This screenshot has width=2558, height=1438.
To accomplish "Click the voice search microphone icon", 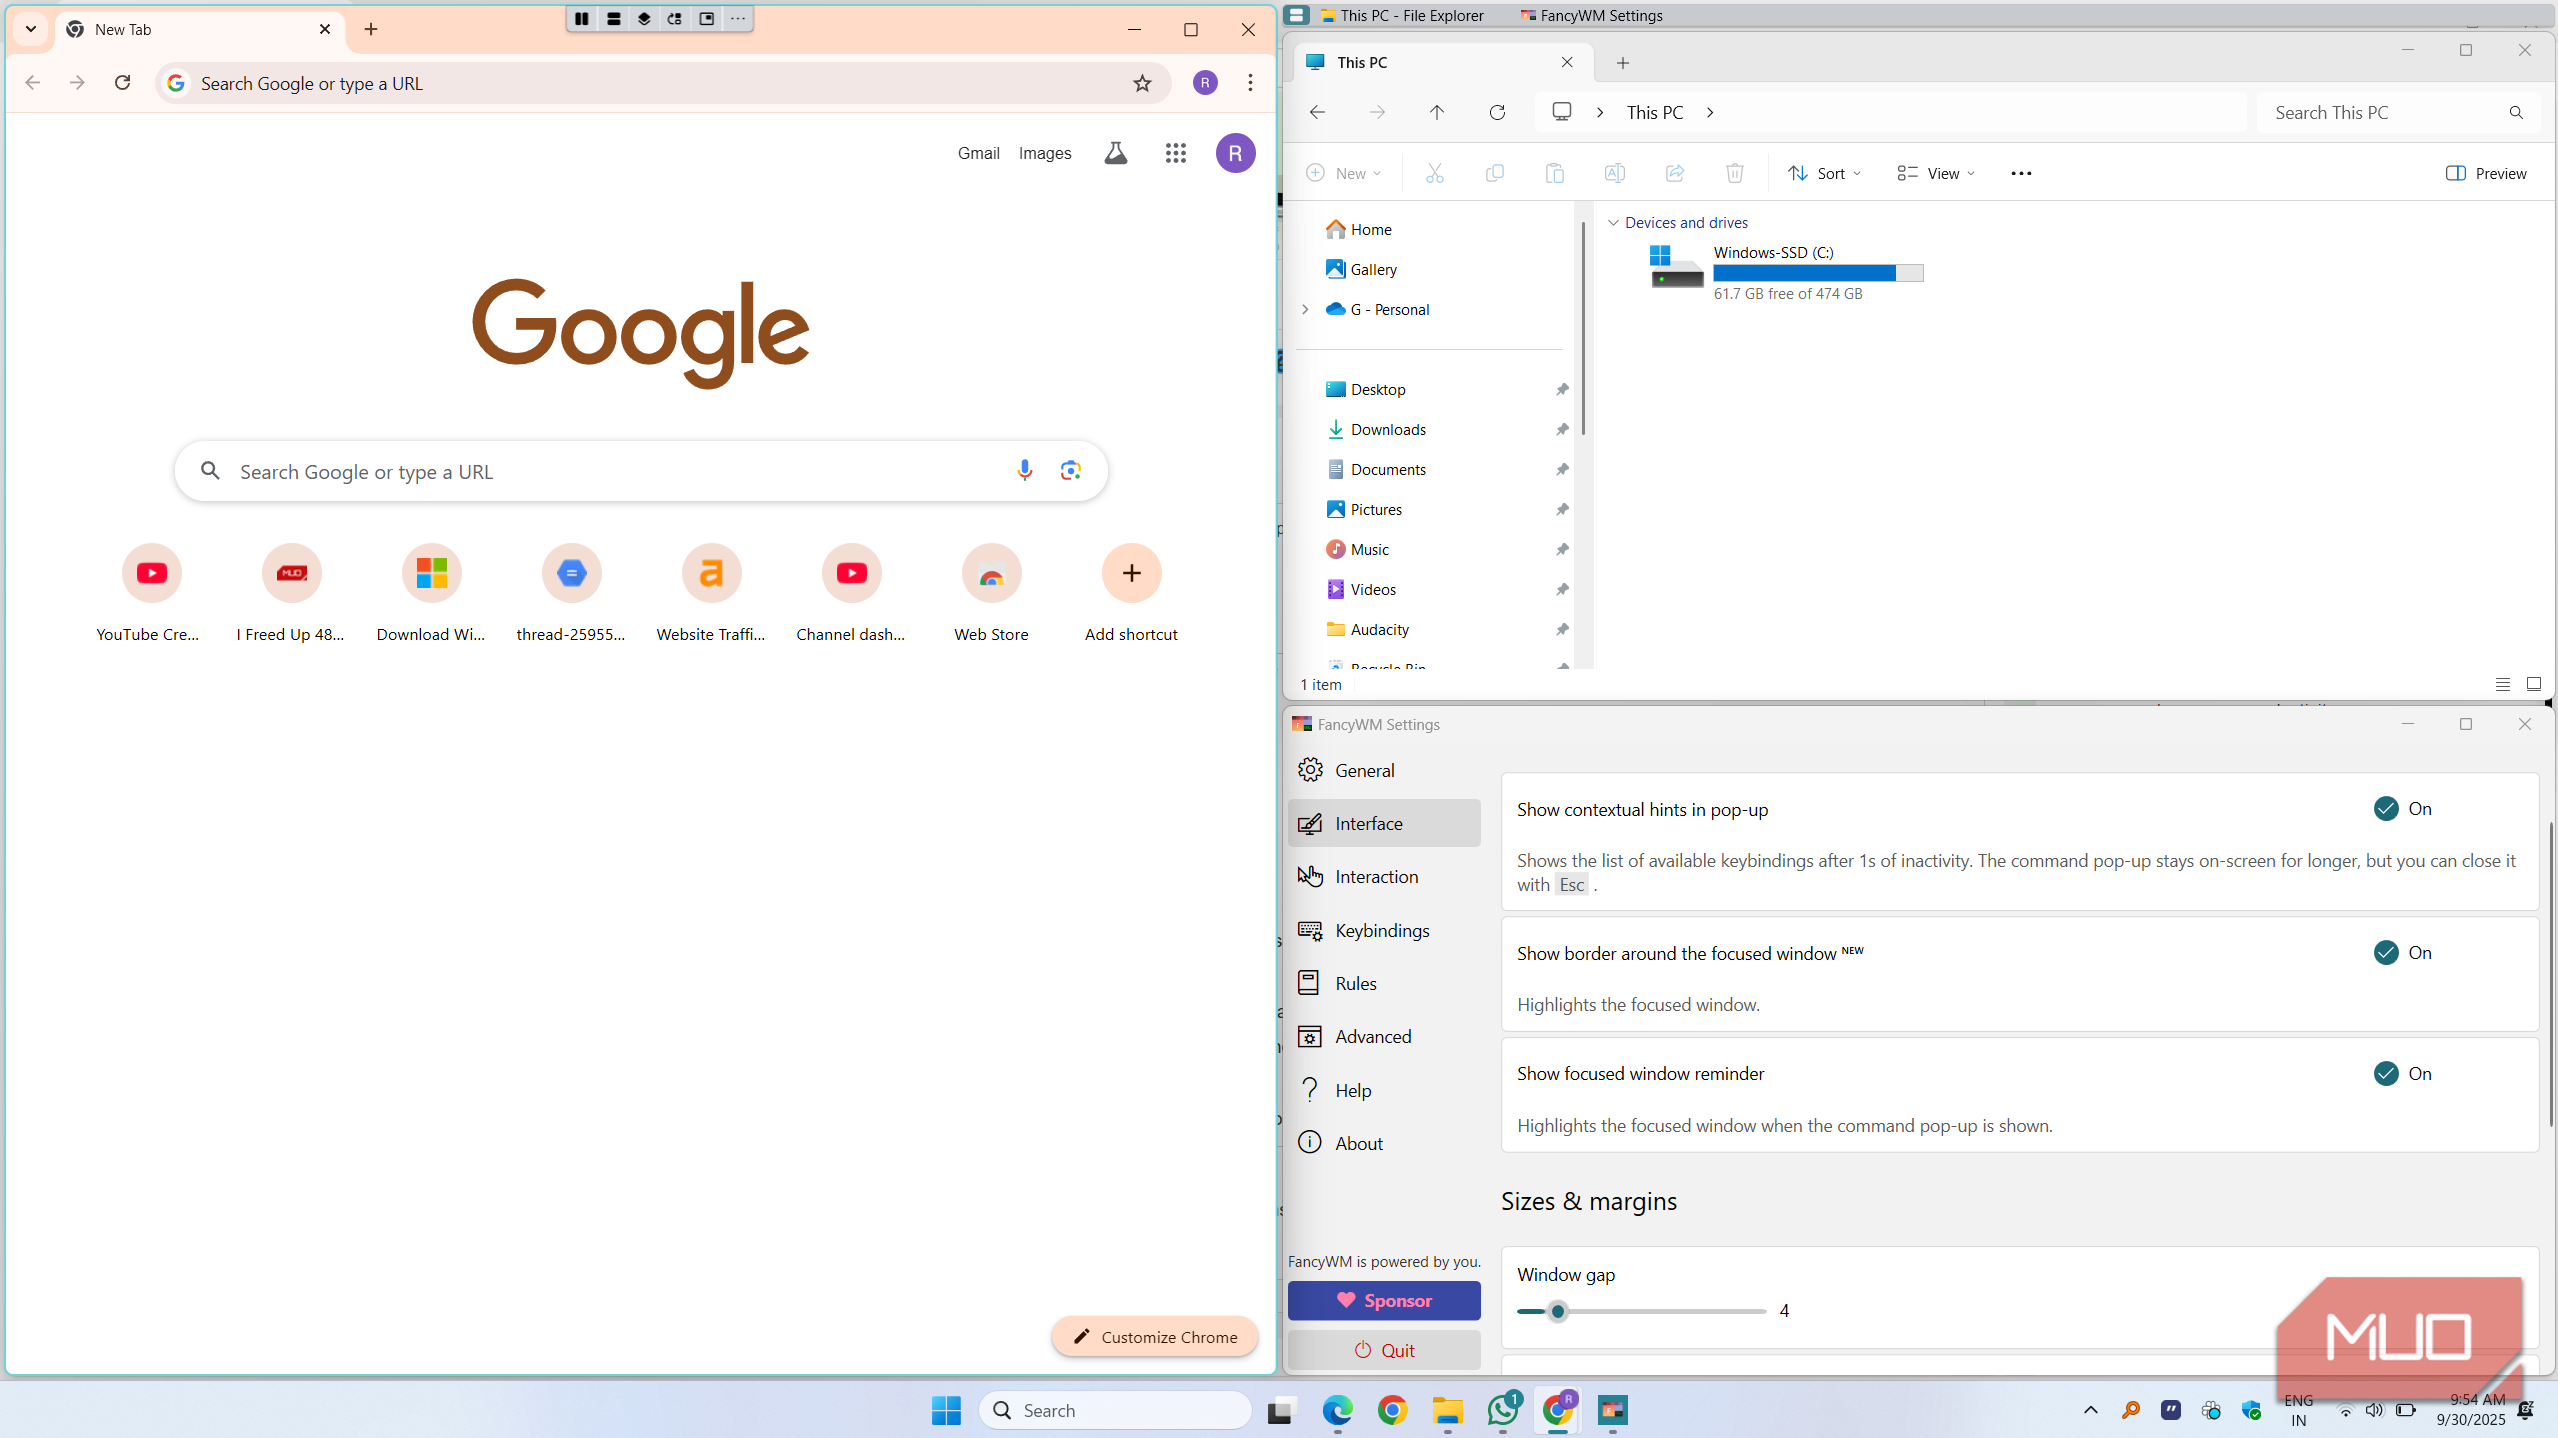I will tap(1025, 471).
